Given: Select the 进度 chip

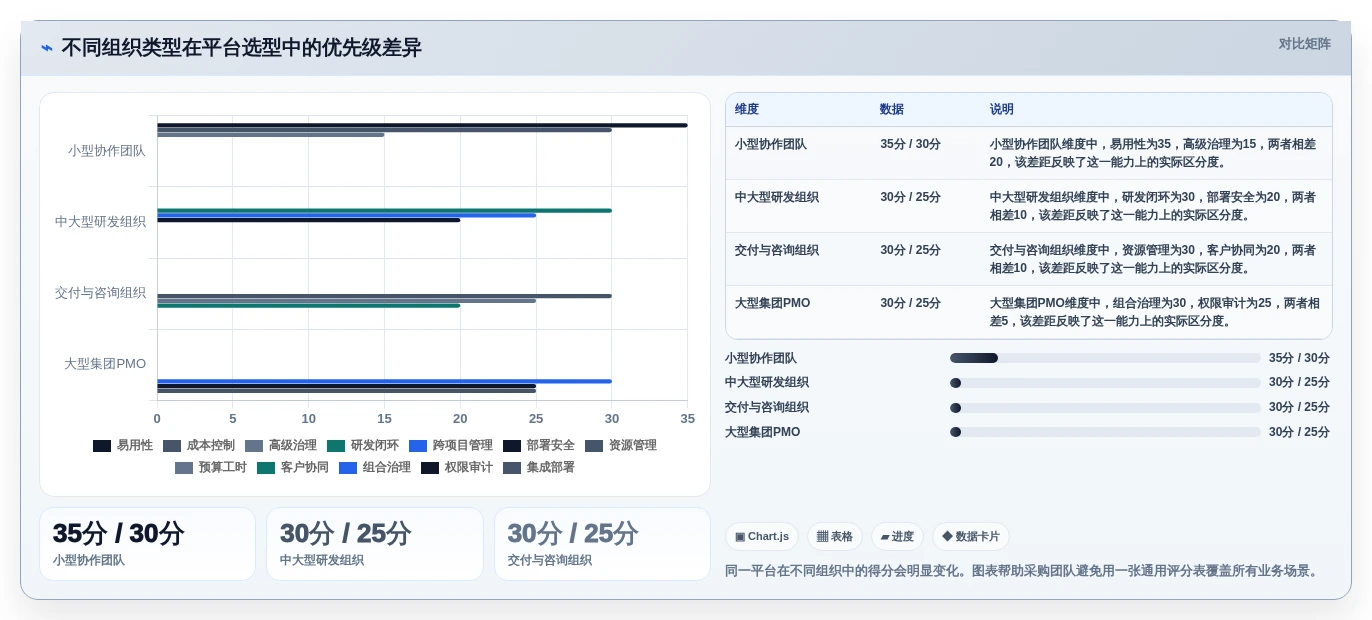Looking at the screenshot, I should 897,537.
